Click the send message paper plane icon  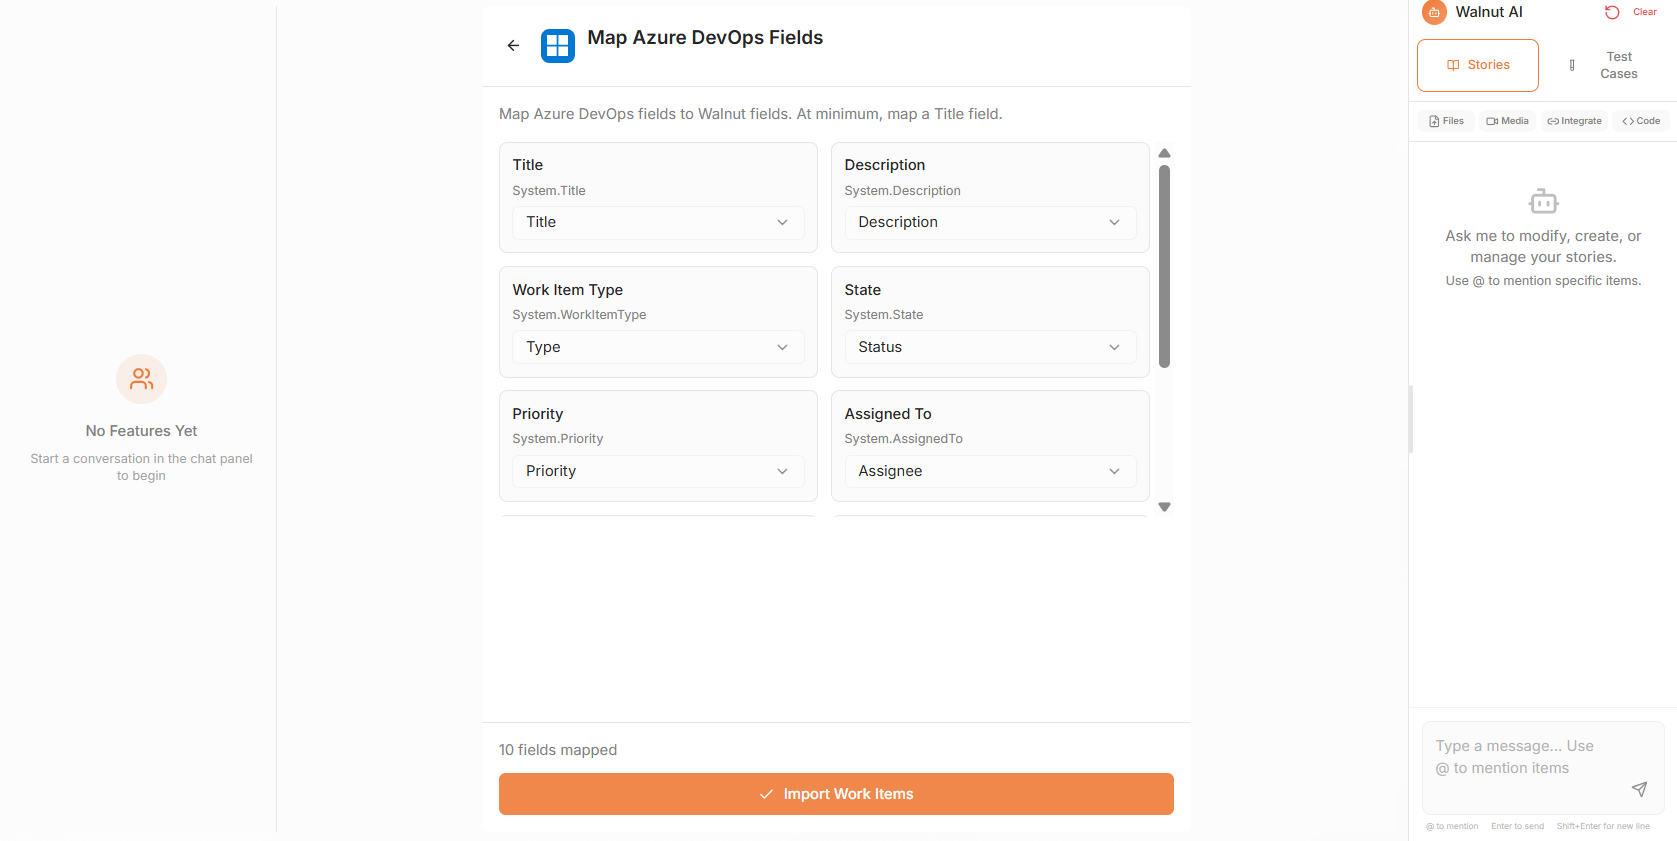pos(1639,789)
